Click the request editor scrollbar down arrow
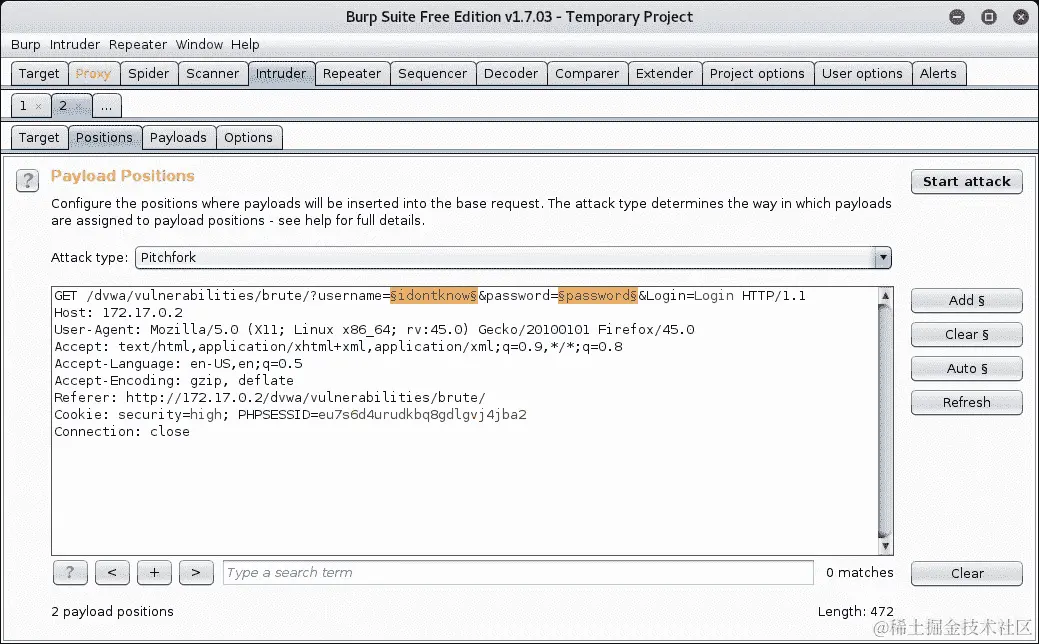Viewport: 1039px width, 644px height. 885,547
